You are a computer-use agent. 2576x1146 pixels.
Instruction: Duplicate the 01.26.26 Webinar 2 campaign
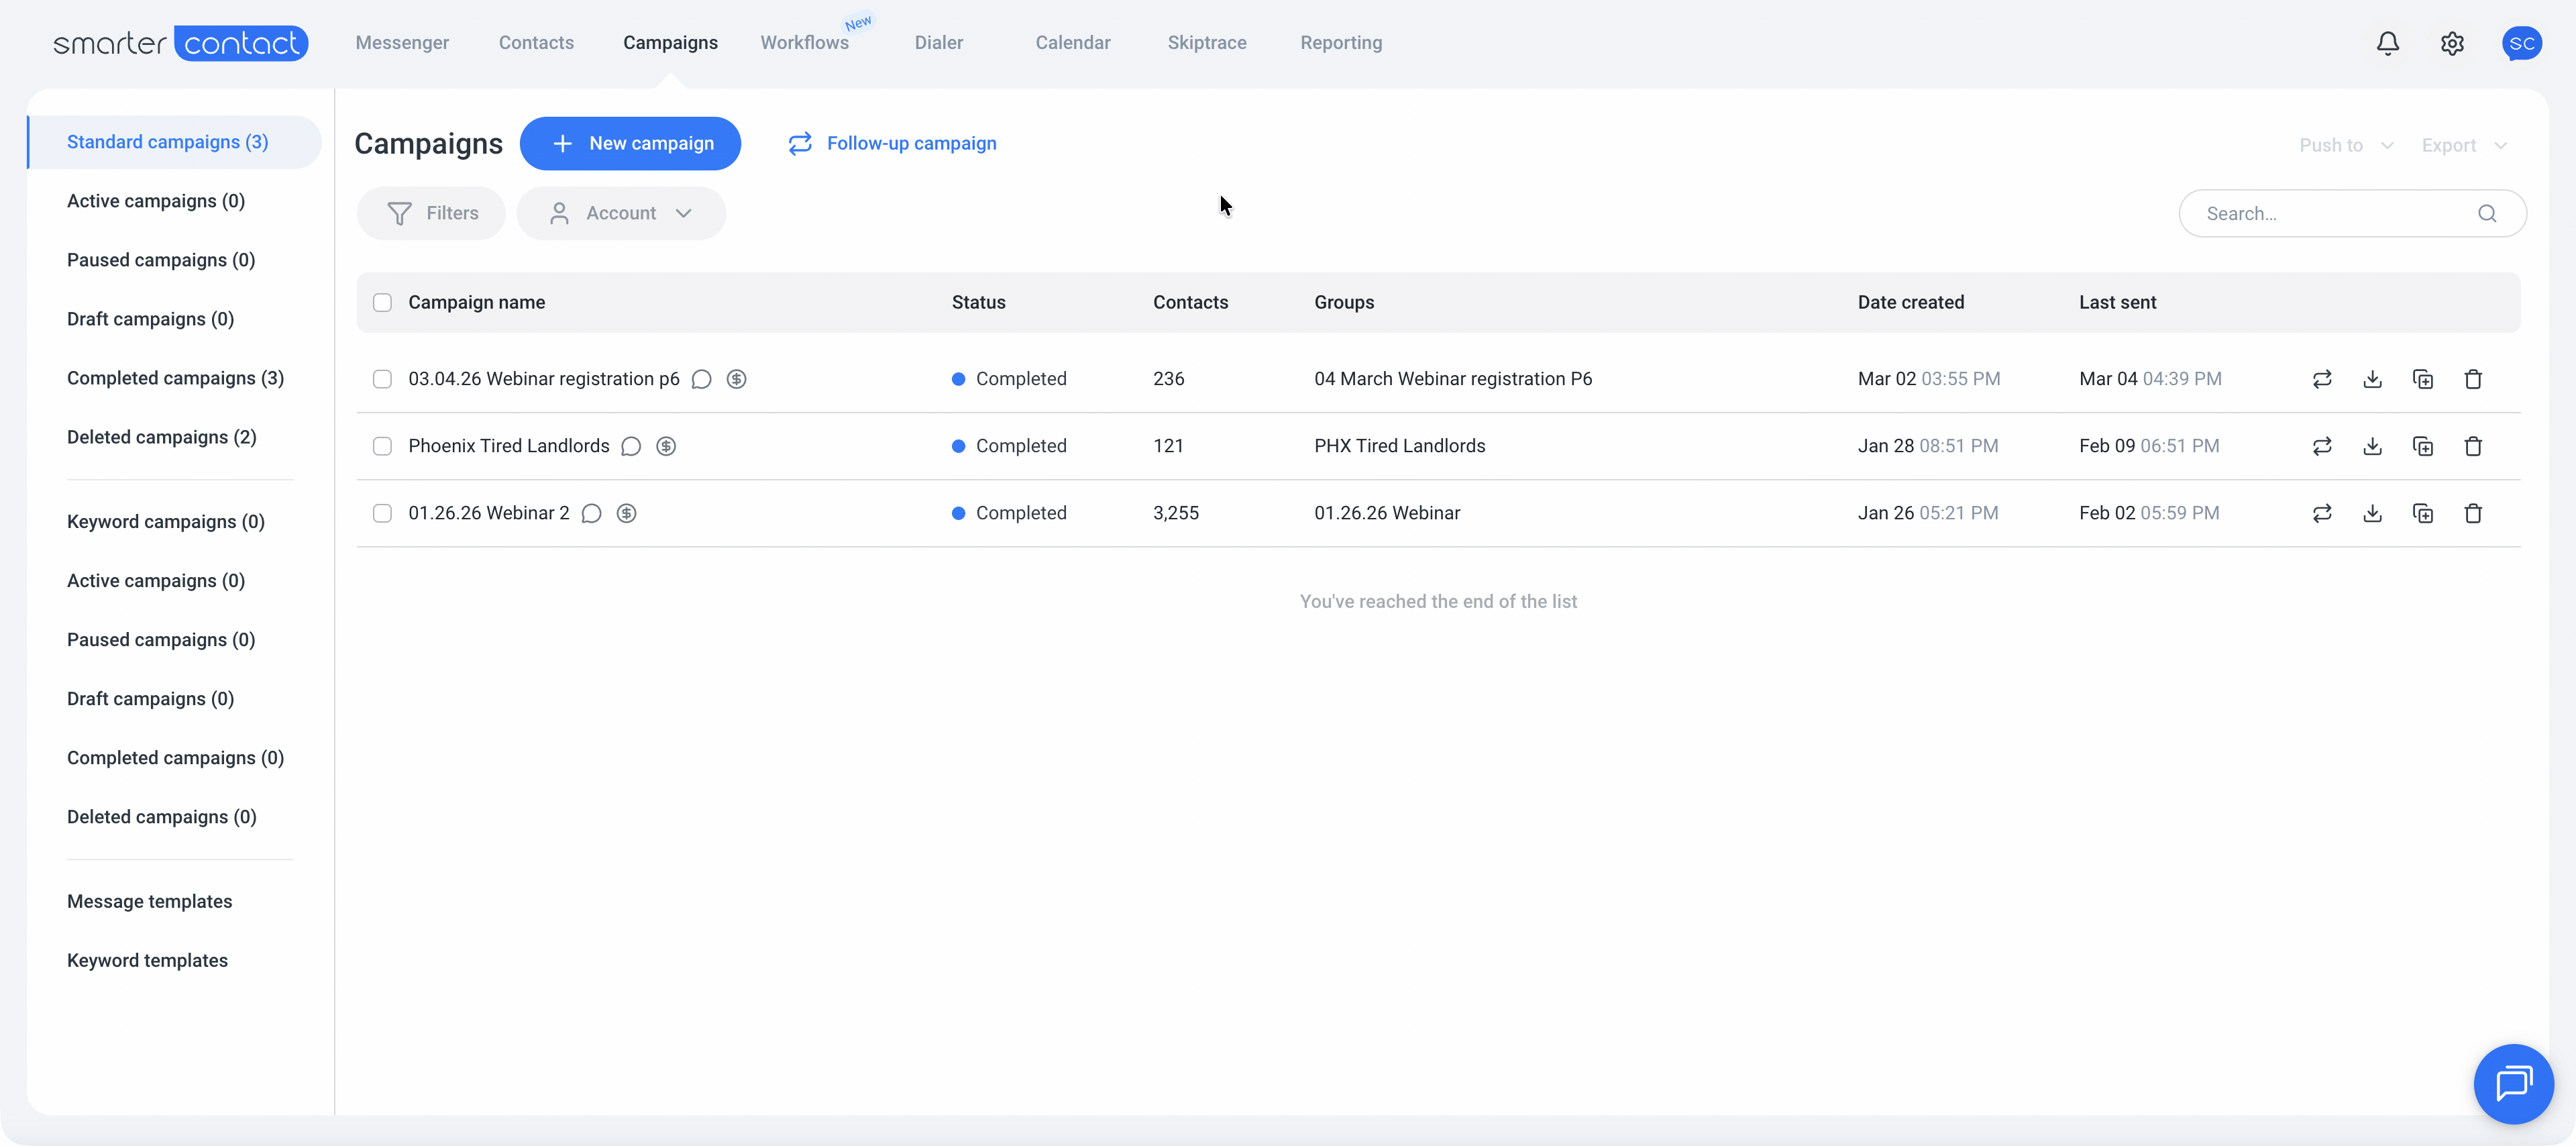point(2424,513)
